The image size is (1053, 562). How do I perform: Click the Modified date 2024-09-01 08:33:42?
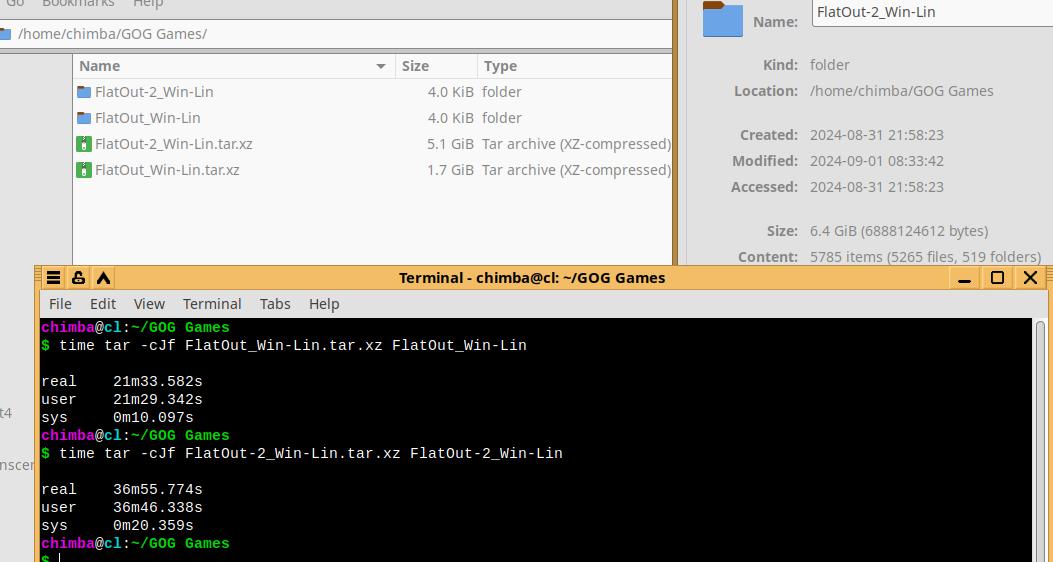click(x=876, y=161)
